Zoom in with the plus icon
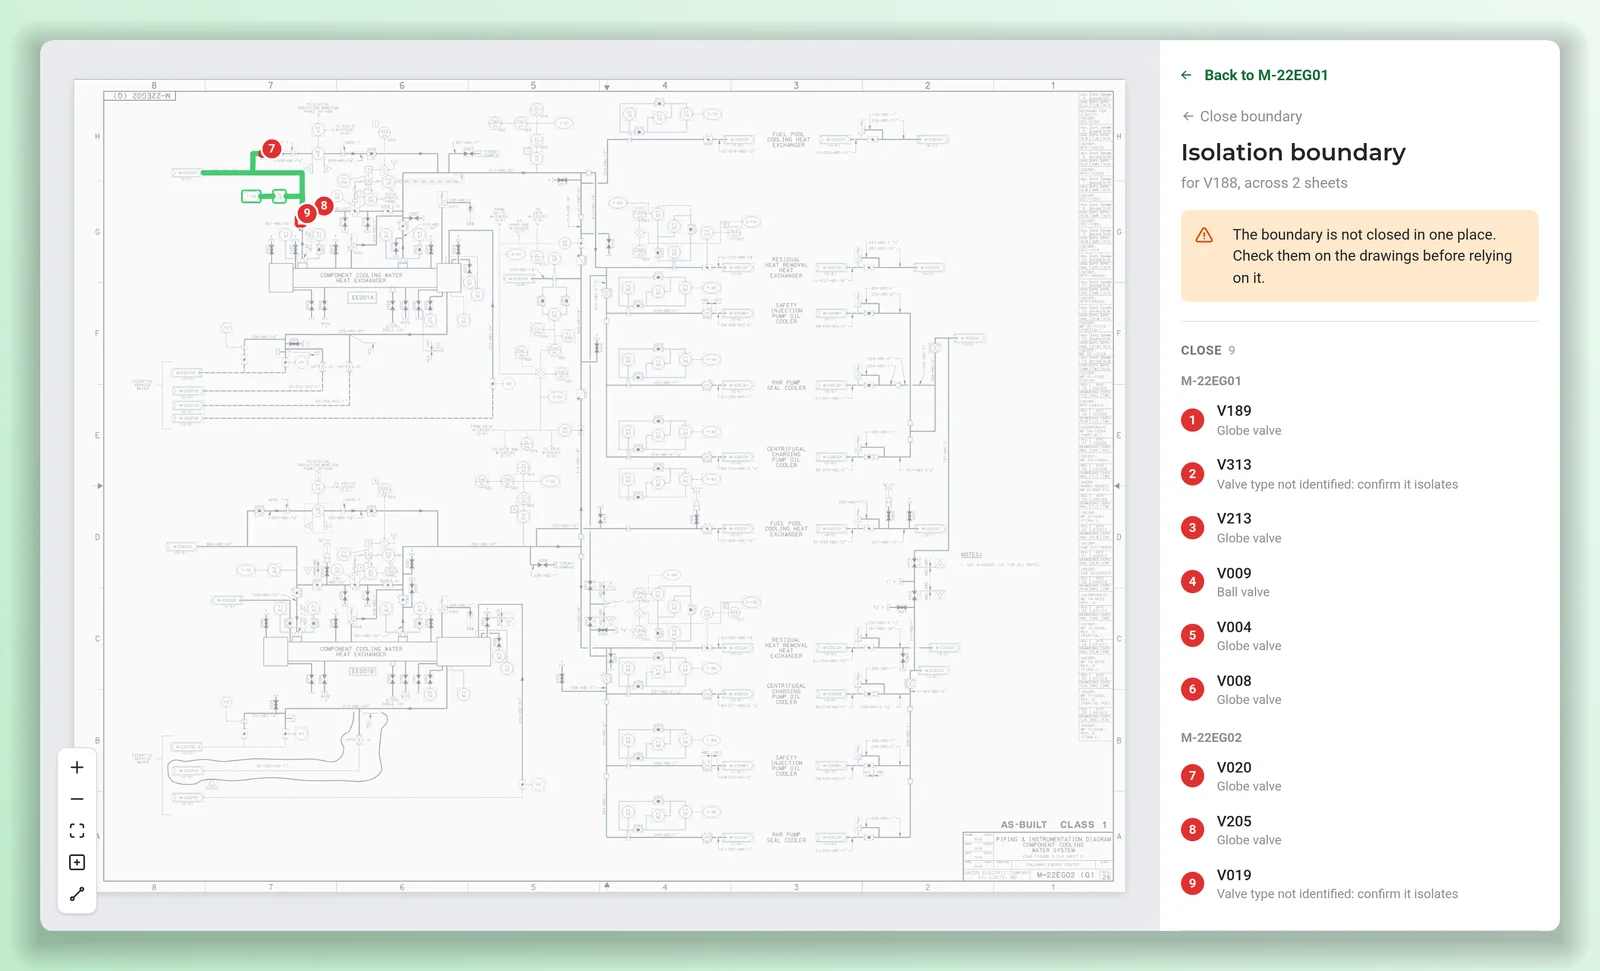 point(77,767)
